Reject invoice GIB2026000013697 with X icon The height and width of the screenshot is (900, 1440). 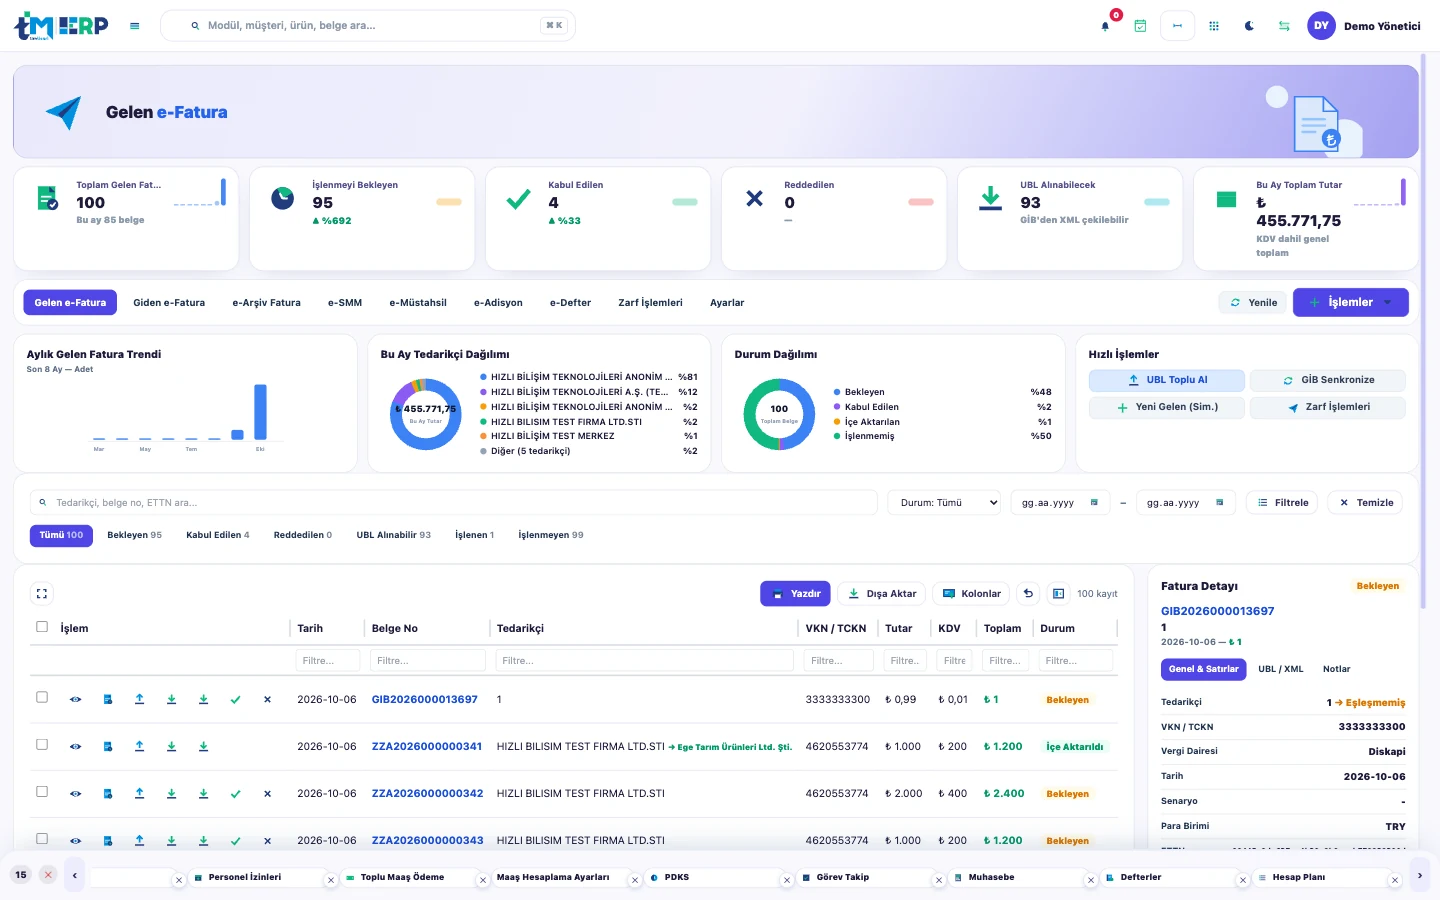coord(267,700)
